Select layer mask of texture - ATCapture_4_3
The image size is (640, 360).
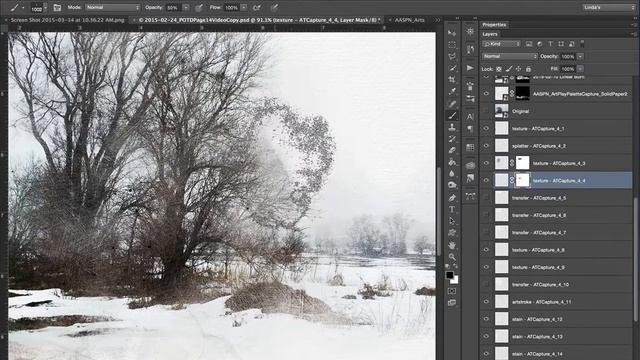(522, 163)
